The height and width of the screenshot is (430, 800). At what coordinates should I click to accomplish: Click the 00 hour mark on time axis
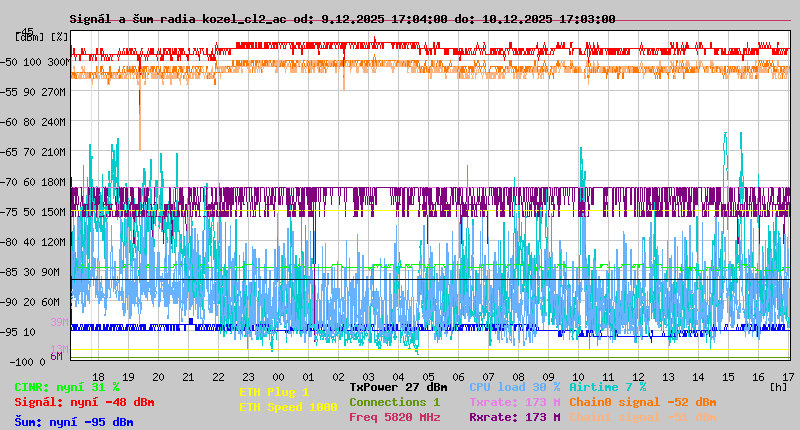click(278, 376)
